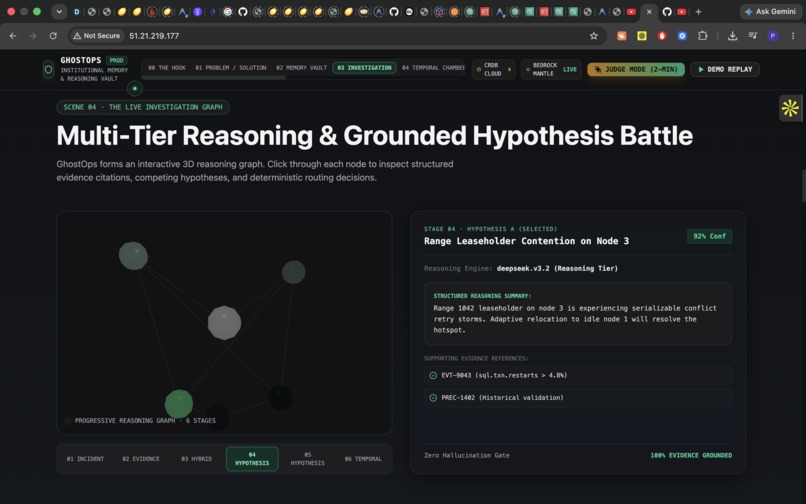Switch to the red droplet favicon tab
The height and width of the screenshot is (504, 806).
pos(152,12)
